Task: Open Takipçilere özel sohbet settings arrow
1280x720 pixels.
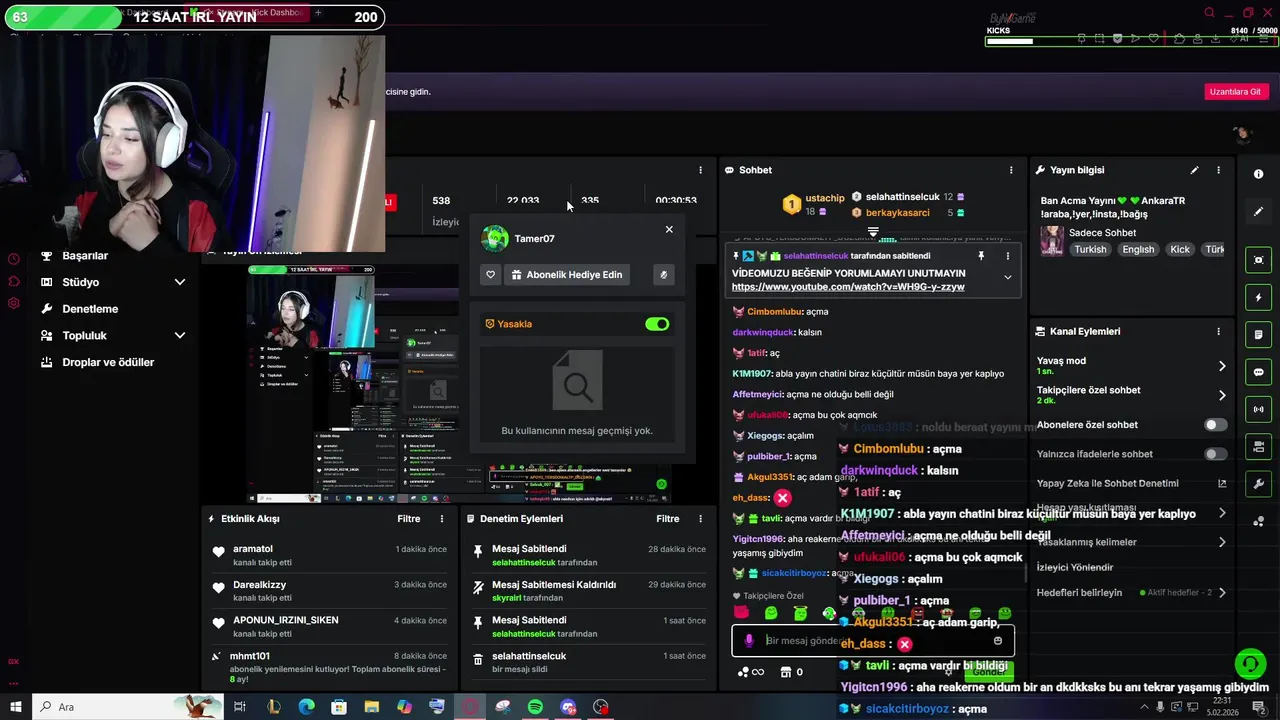Action: point(1222,395)
